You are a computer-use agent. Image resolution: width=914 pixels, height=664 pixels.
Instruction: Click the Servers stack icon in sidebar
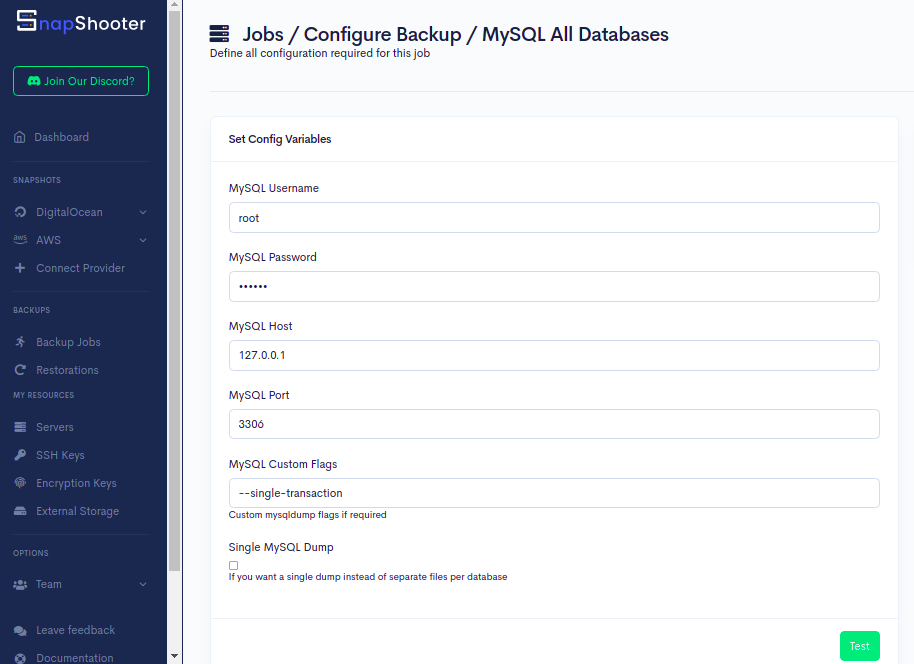click(x=20, y=427)
